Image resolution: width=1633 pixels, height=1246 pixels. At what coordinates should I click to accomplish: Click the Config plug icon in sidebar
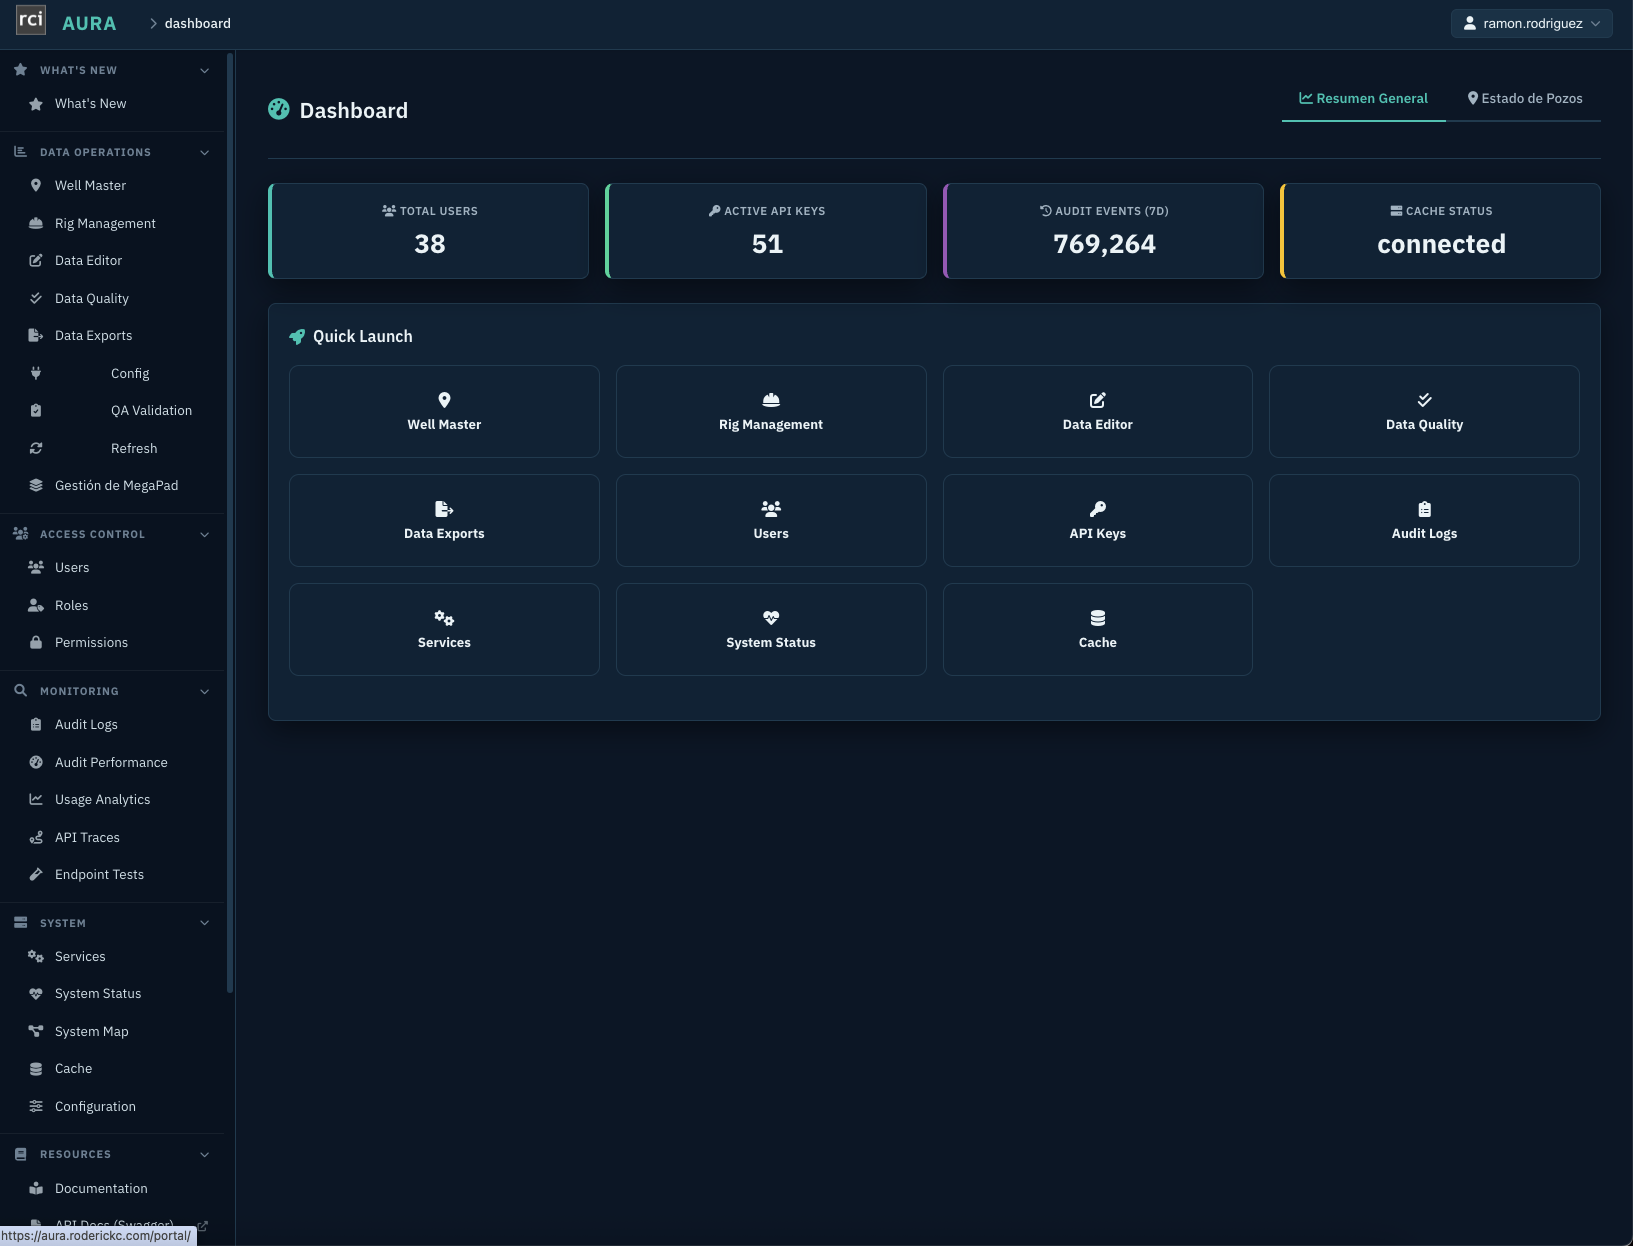click(x=36, y=373)
